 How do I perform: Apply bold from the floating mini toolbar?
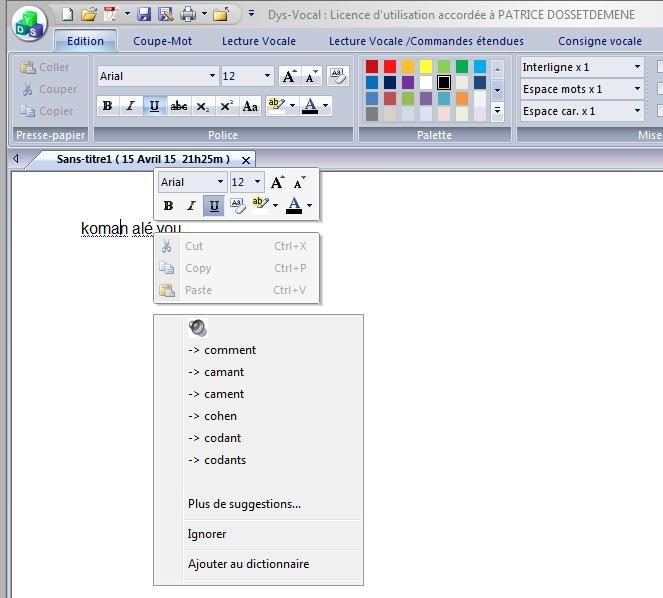[x=168, y=206]
